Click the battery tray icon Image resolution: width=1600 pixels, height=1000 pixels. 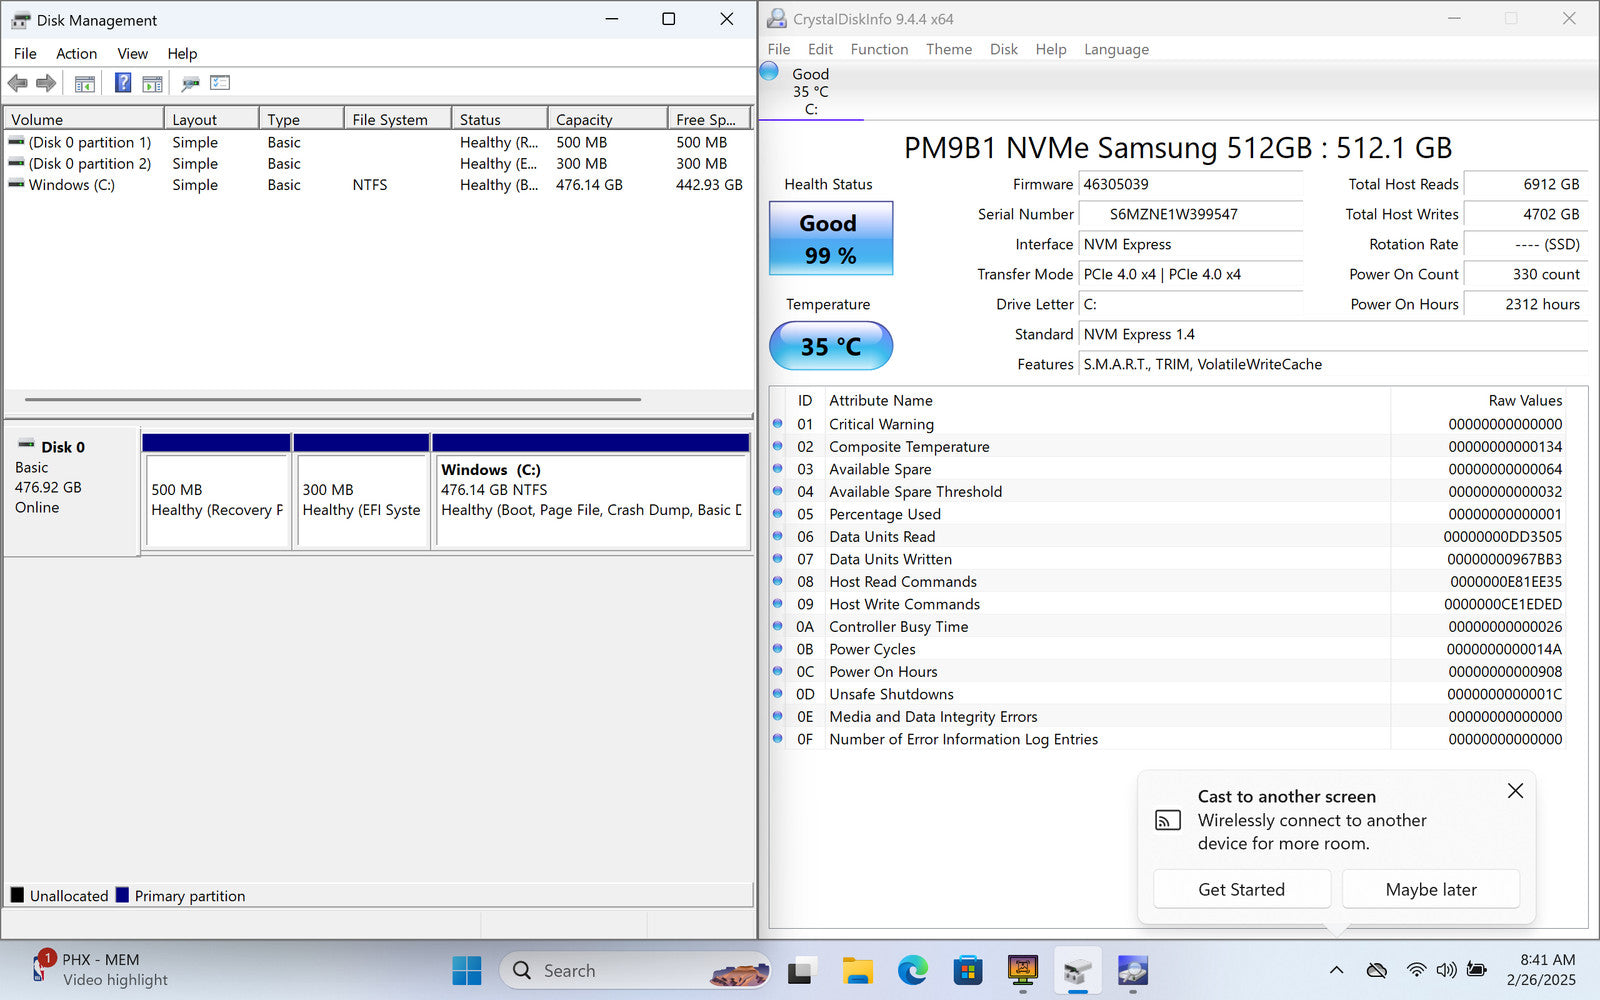[x=1476, y=970]
